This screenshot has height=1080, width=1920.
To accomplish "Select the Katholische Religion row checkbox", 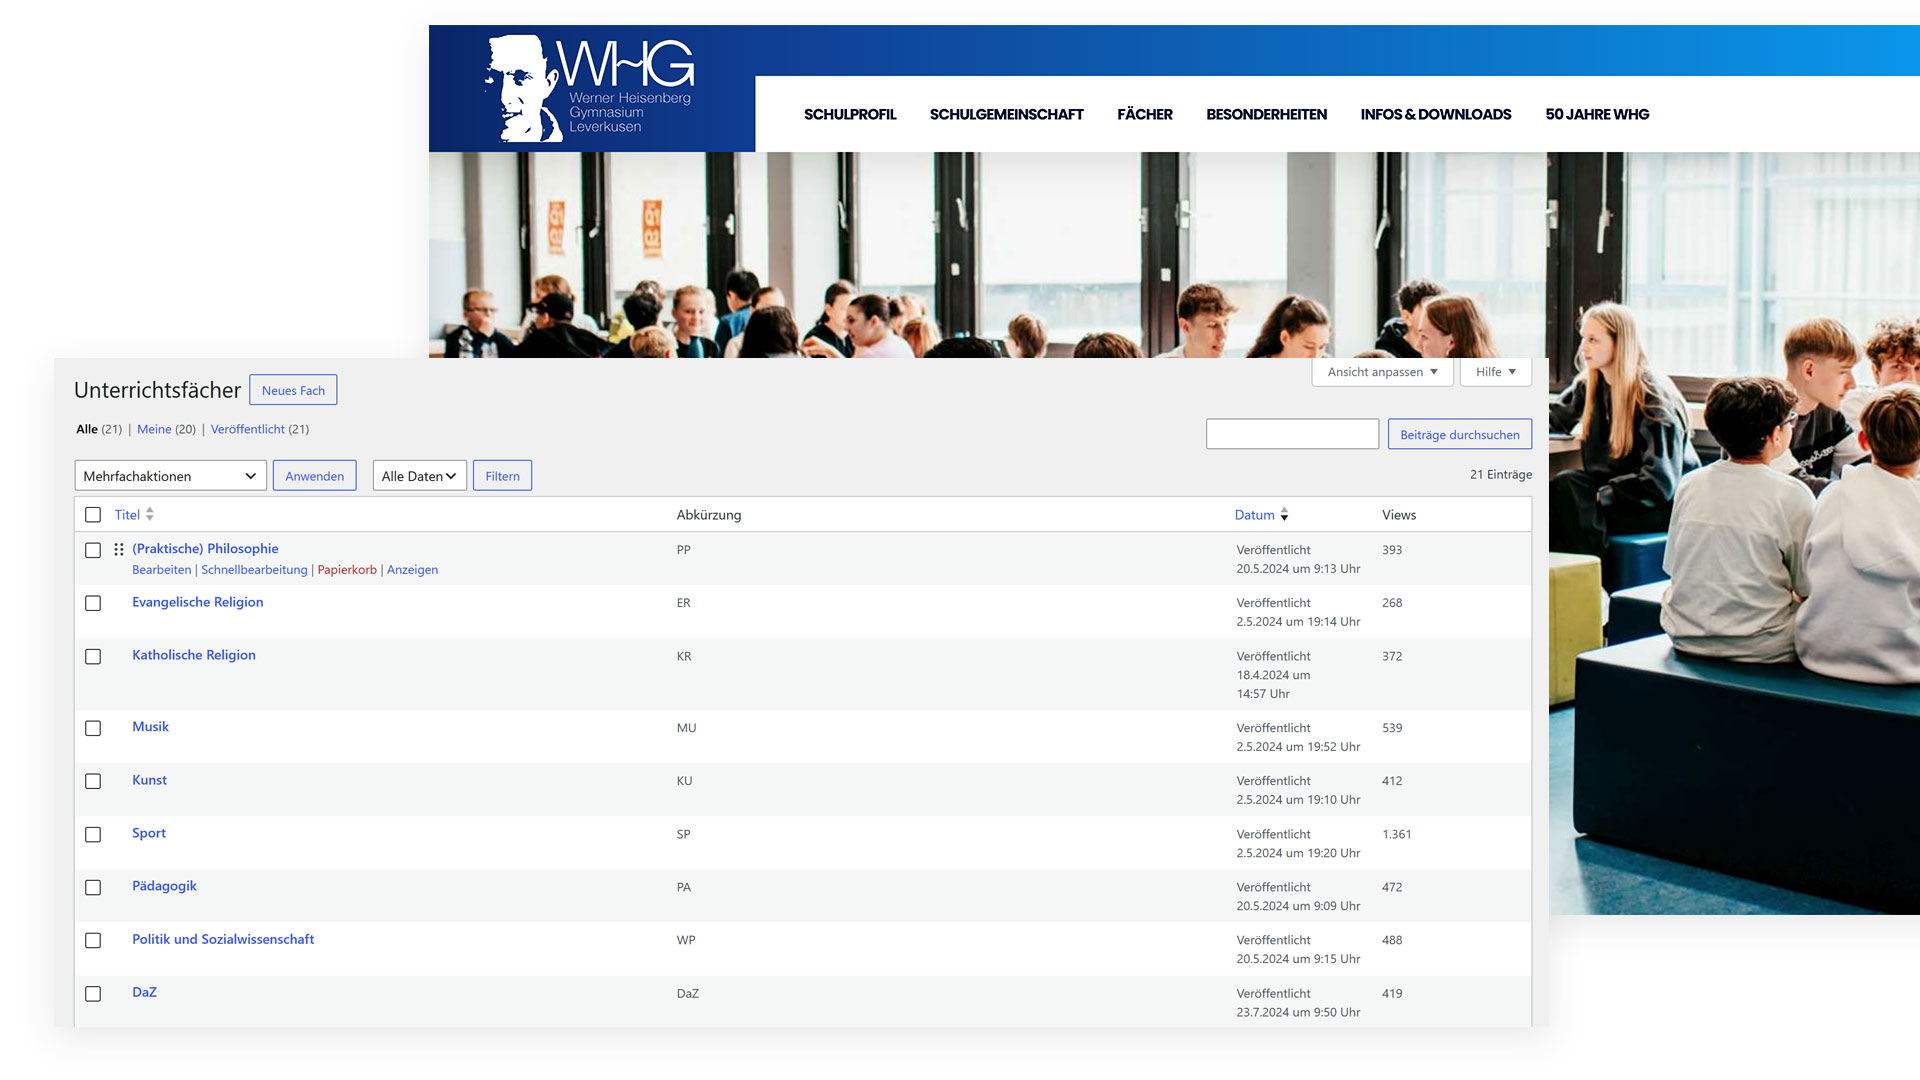I will [93, 656].
